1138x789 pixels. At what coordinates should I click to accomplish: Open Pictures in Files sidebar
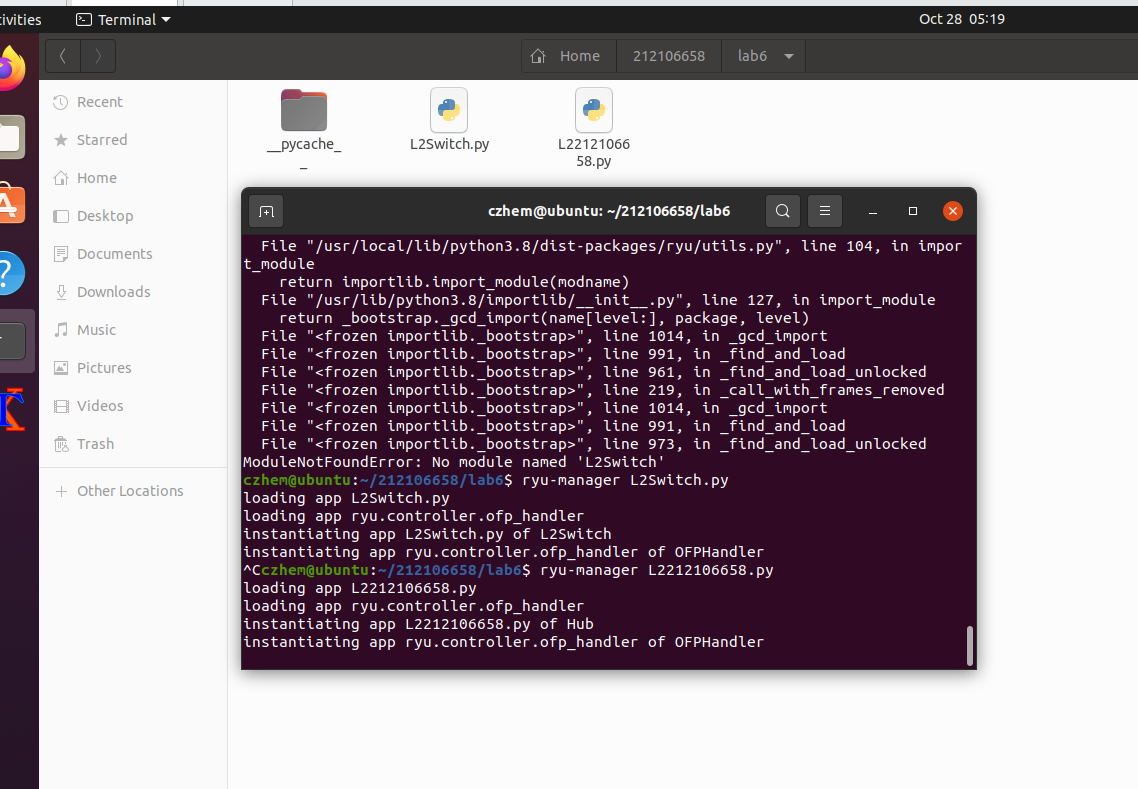(134, 368)
